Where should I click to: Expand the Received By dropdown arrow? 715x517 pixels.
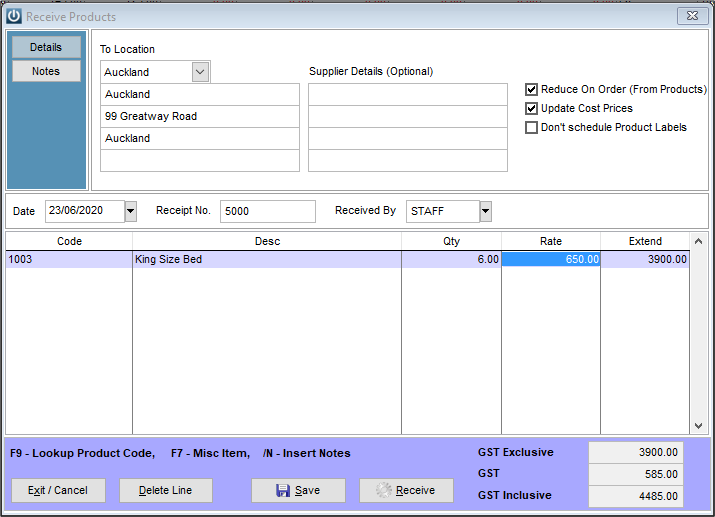point(486,212)
